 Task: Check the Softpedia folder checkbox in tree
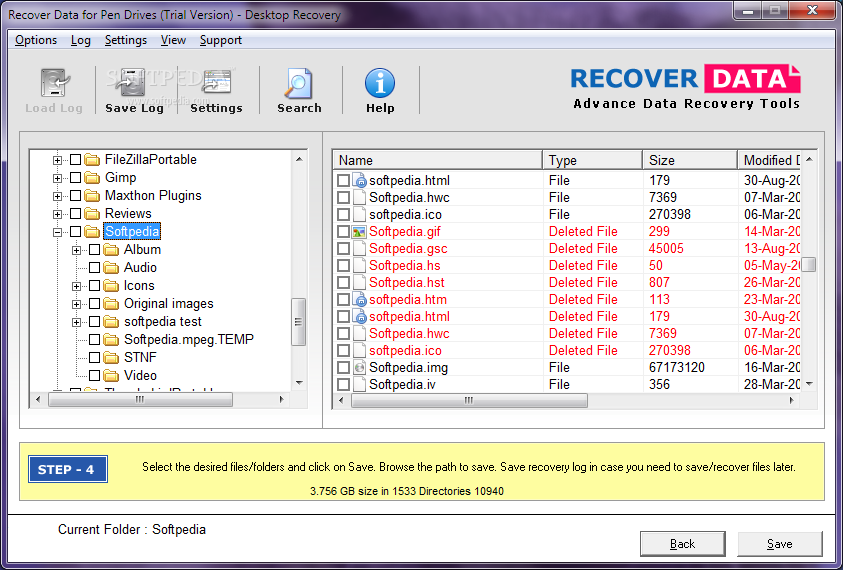pos(76,232)
